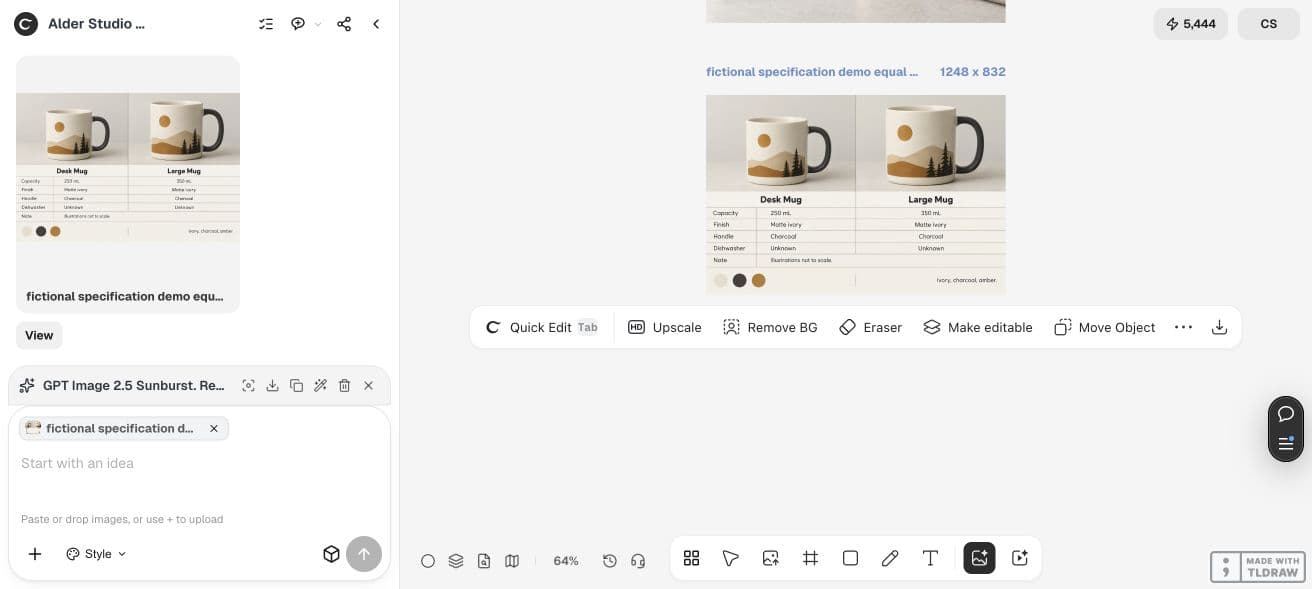Open the Alder Studio project logo menu
Screen dimensions: 1312x589
[x=26, y=24]
